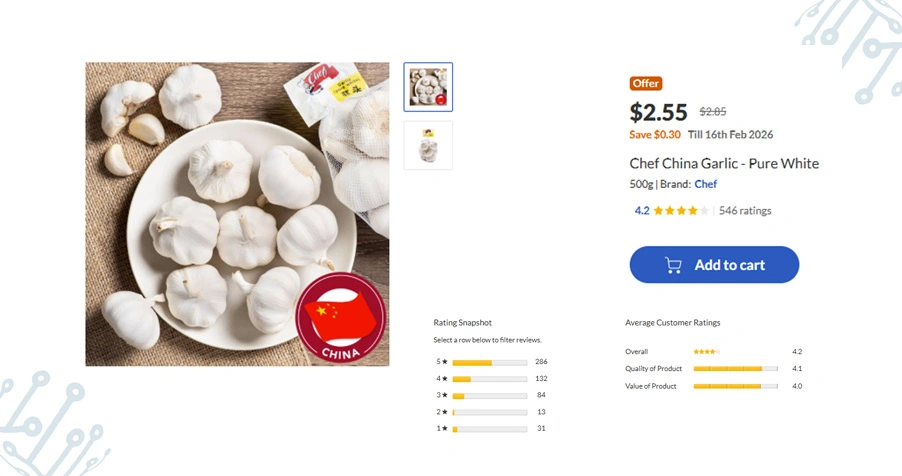
Task: Click the shopping cart icon in Add to cart
Action: coord(674,265)
